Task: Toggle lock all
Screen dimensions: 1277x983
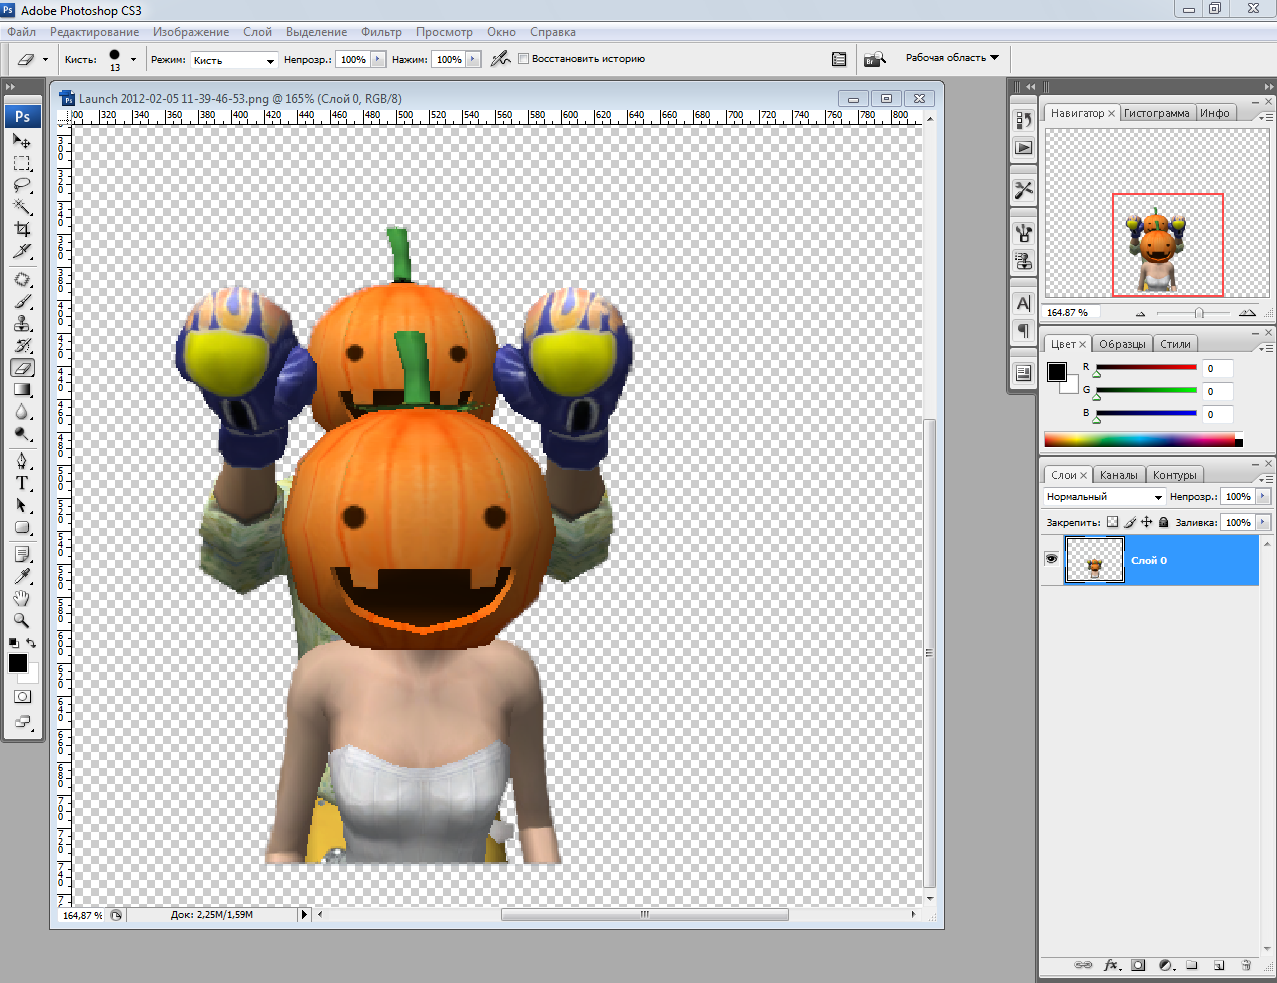Action: pos(1164,522)
